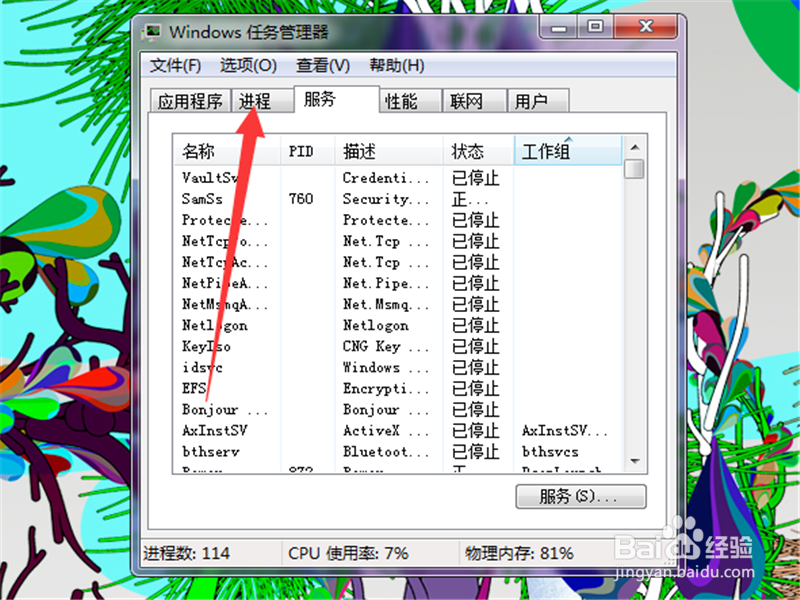
Task: Select the EFS service row
Action: point(398,389)
